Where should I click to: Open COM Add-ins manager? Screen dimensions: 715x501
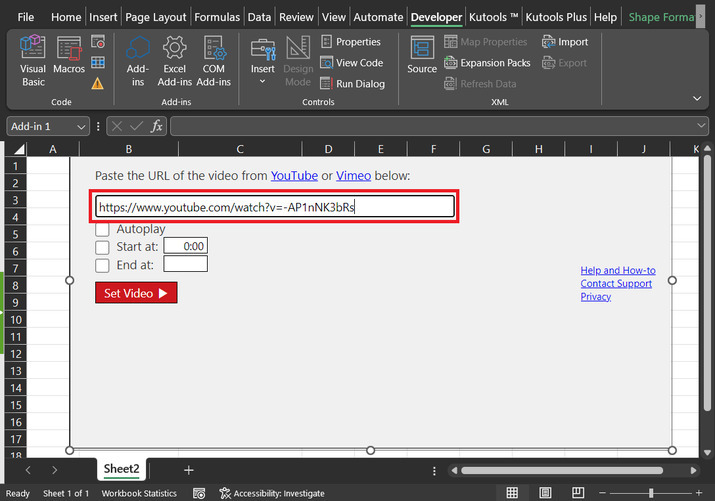click(214, 60)
